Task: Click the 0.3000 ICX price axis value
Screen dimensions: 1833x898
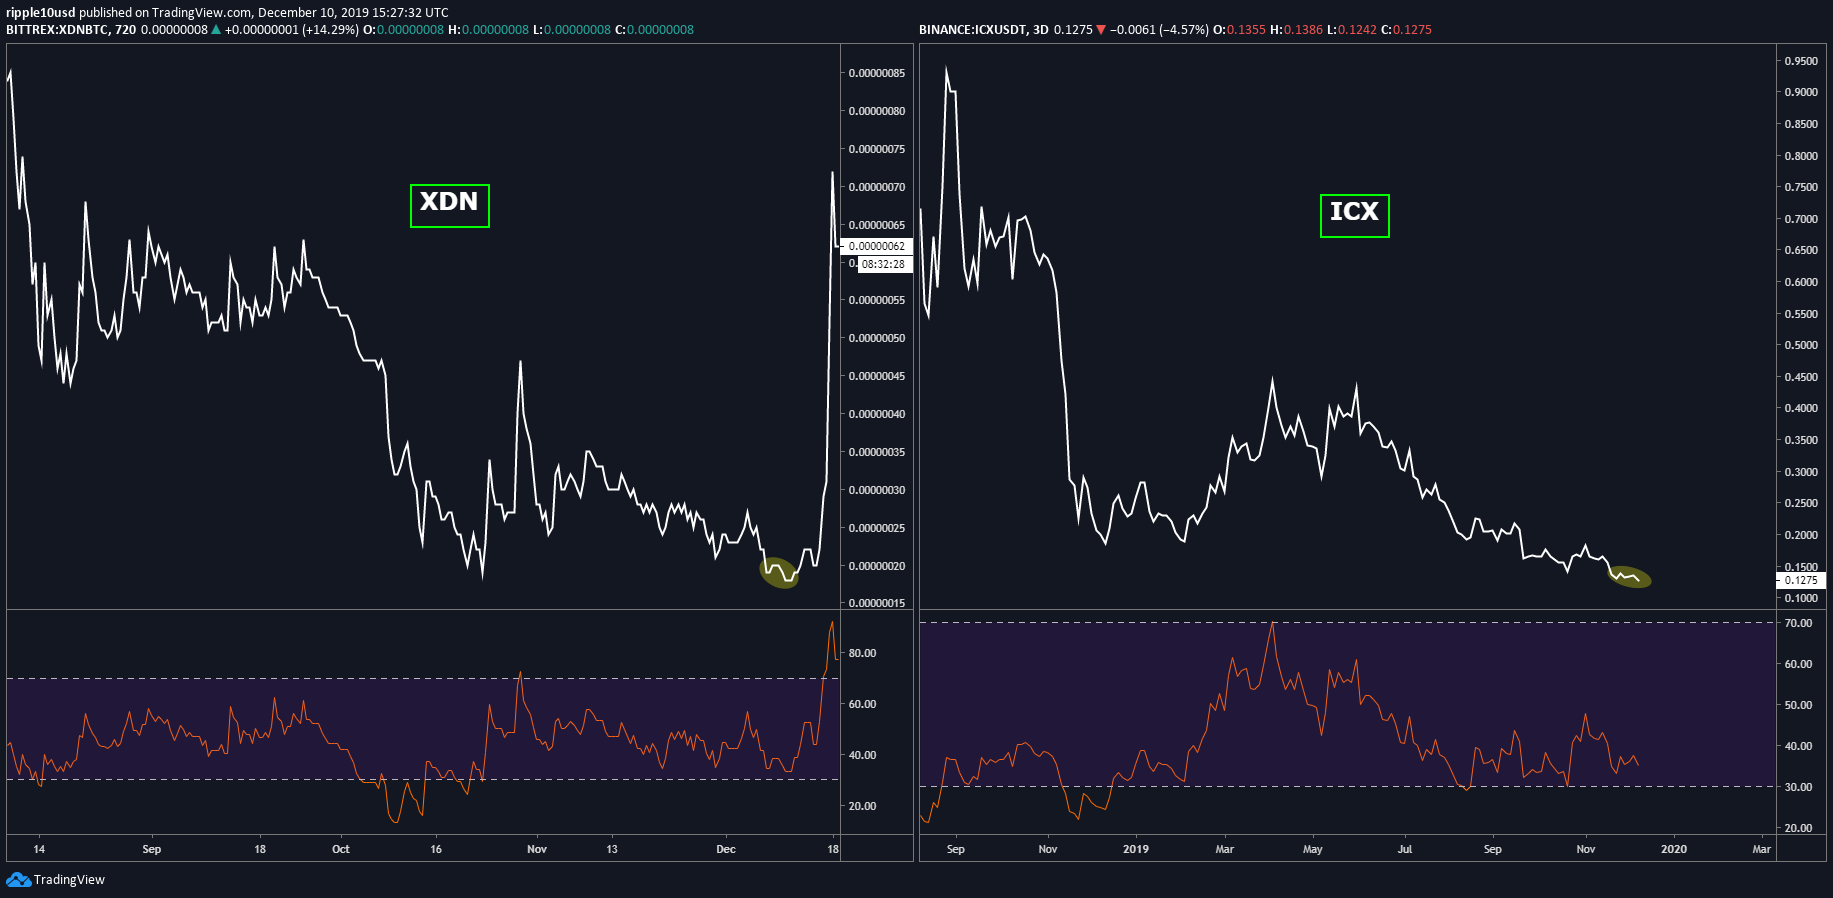Action: click(x=1802, y=472)
